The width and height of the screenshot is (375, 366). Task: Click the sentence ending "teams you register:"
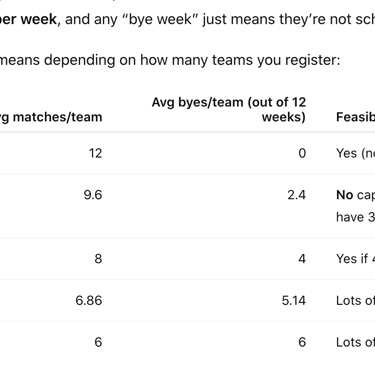(x=170, y=60)
